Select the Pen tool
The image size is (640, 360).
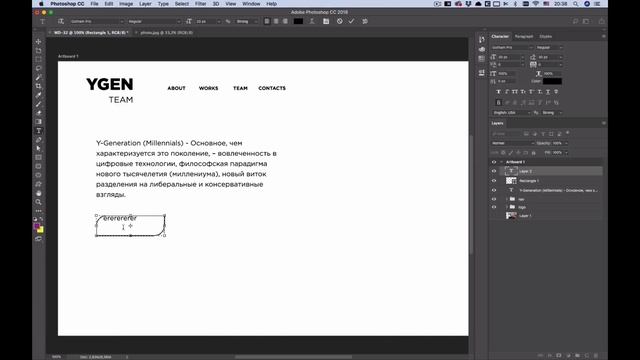[x=38, y=140]
